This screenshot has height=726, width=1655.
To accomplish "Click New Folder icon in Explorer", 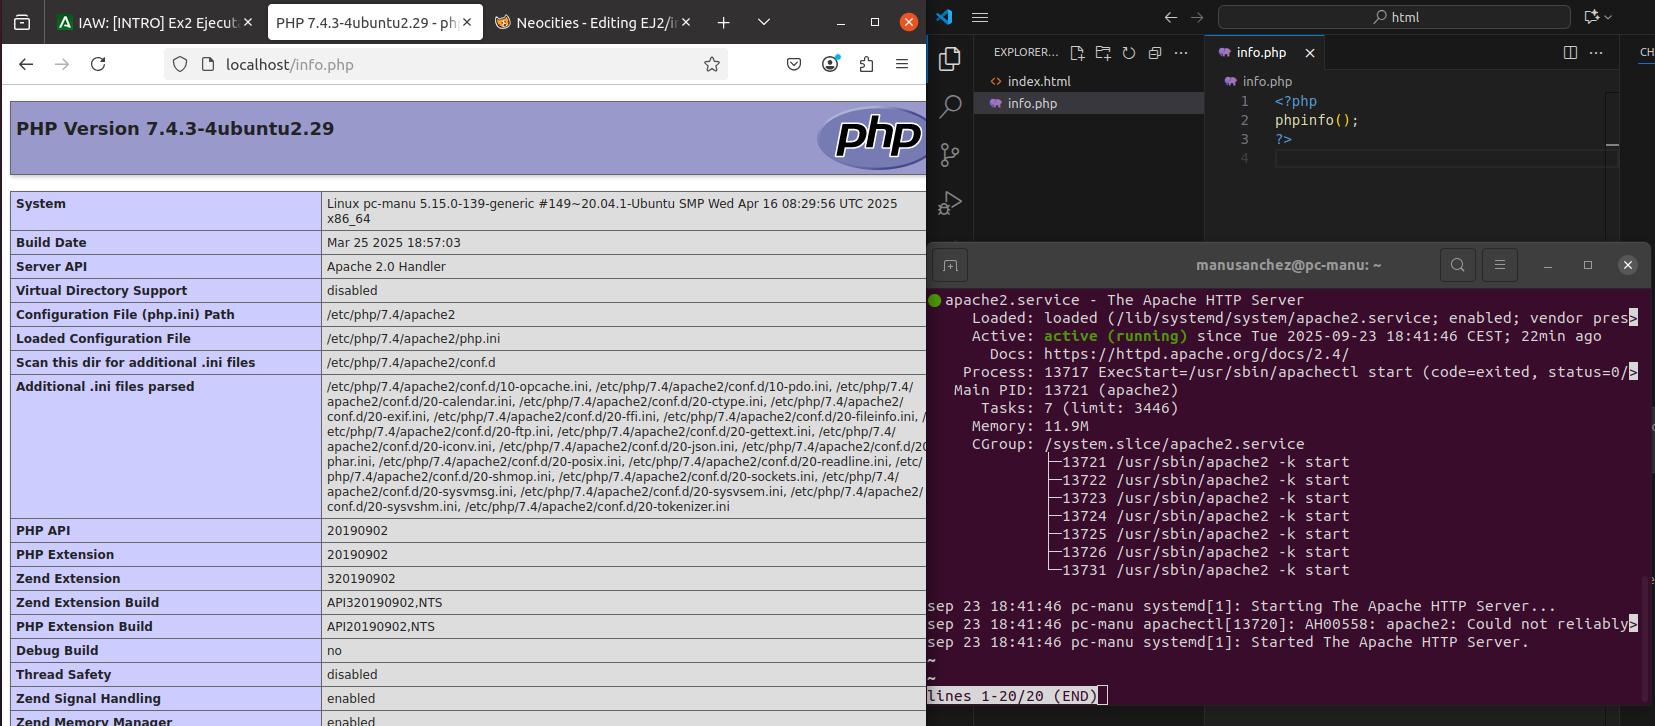I will [x=1103, y=53].
